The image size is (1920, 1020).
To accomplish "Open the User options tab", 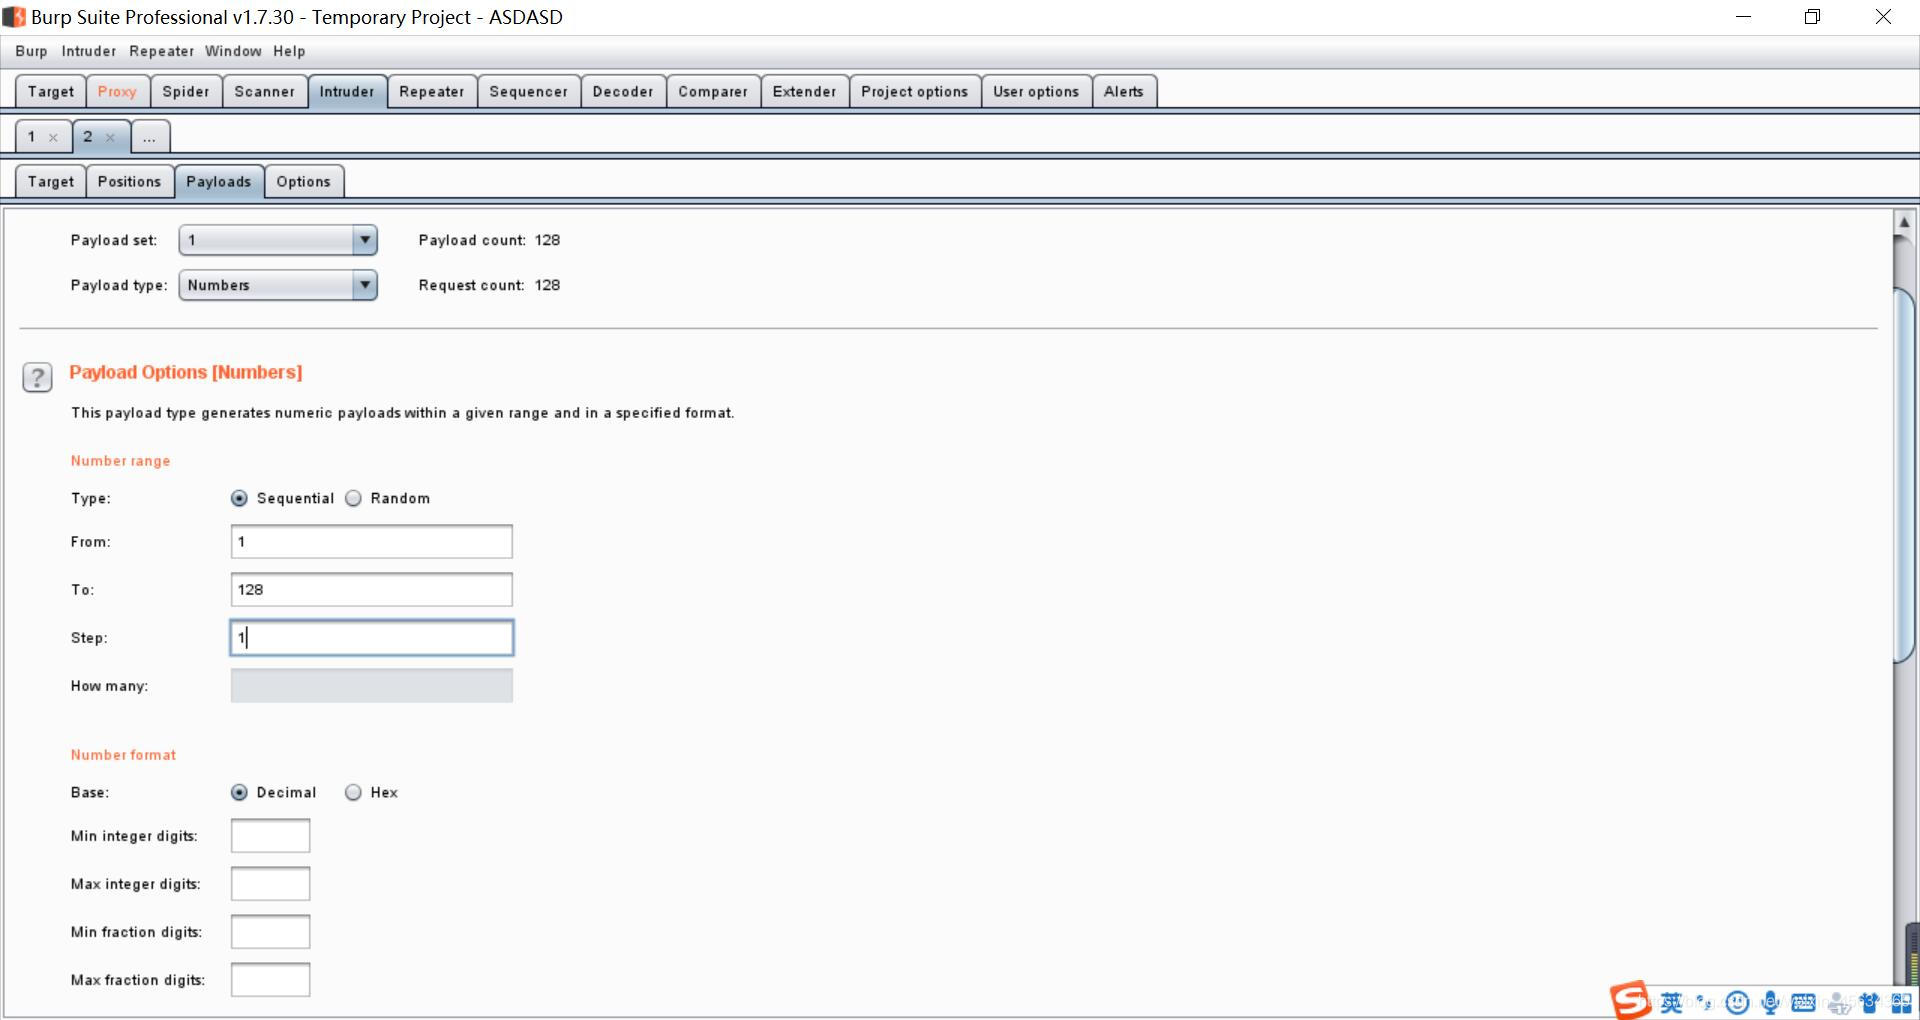I will (x=1036, y=91).
